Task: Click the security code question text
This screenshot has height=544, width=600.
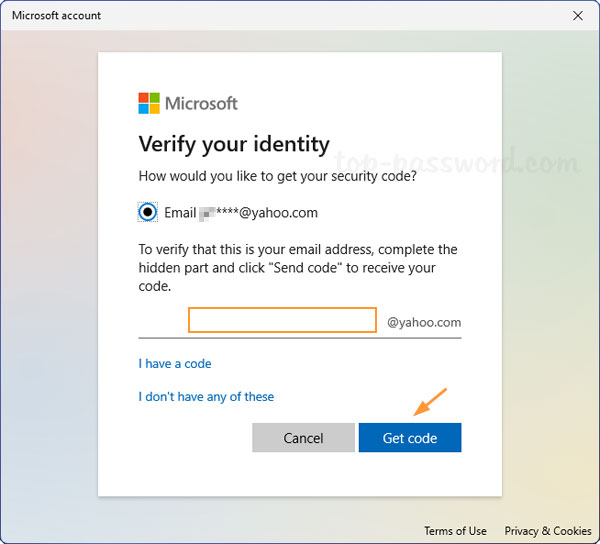Action: [277, 176]
